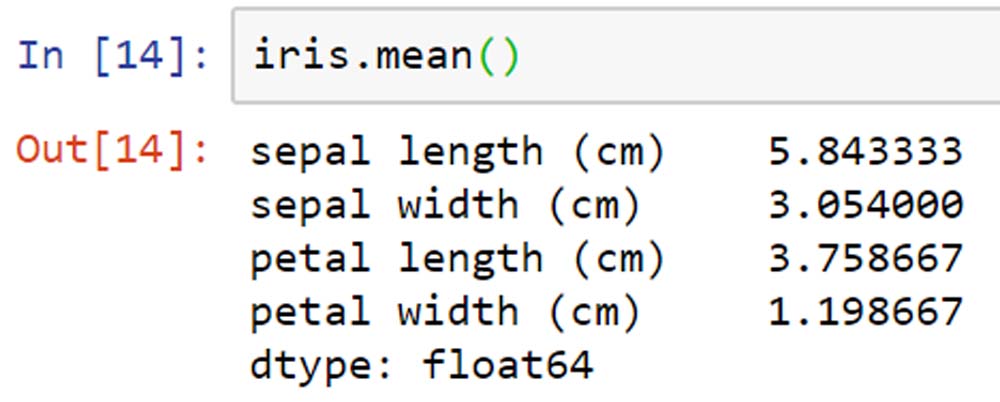
Task: Click the colon after In [14]
Action: [200, 57]
